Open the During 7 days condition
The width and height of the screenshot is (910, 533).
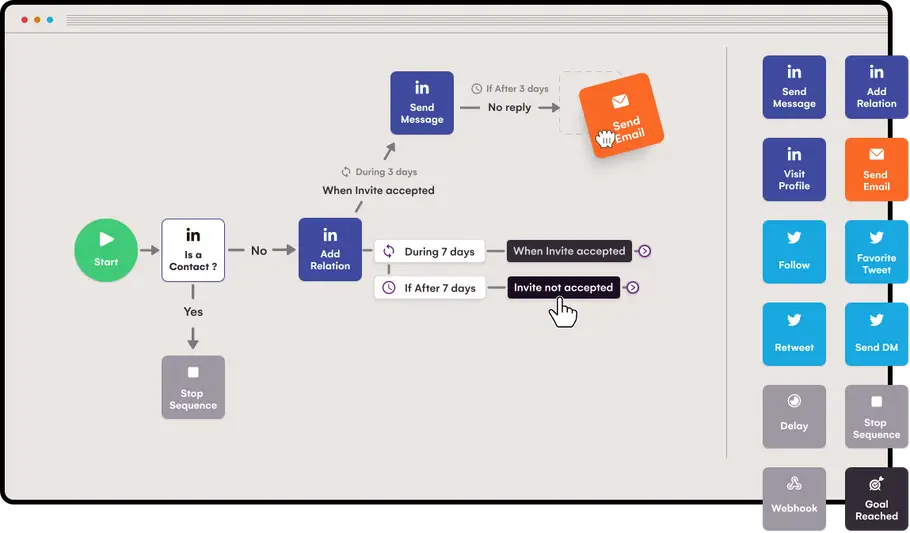click(429, 251)
